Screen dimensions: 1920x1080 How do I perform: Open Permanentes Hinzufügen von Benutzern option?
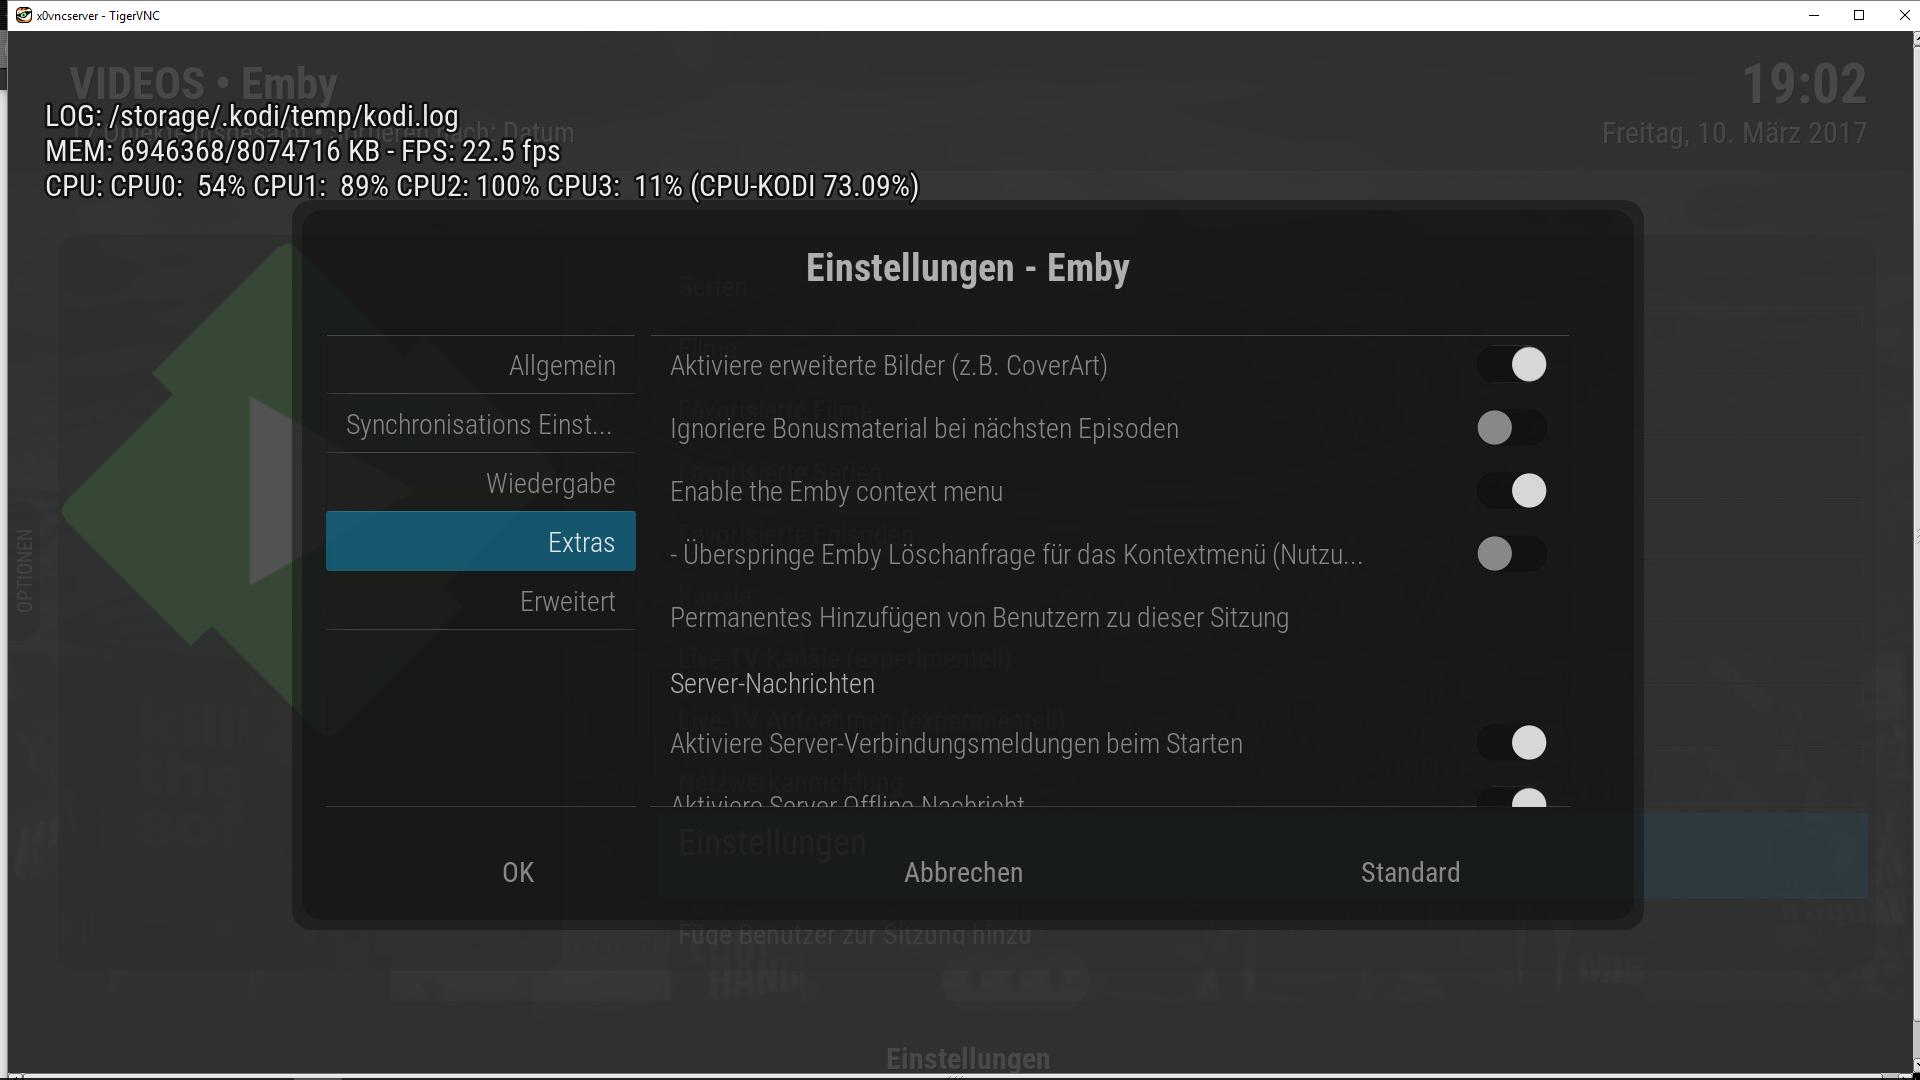pos(1109,618)
